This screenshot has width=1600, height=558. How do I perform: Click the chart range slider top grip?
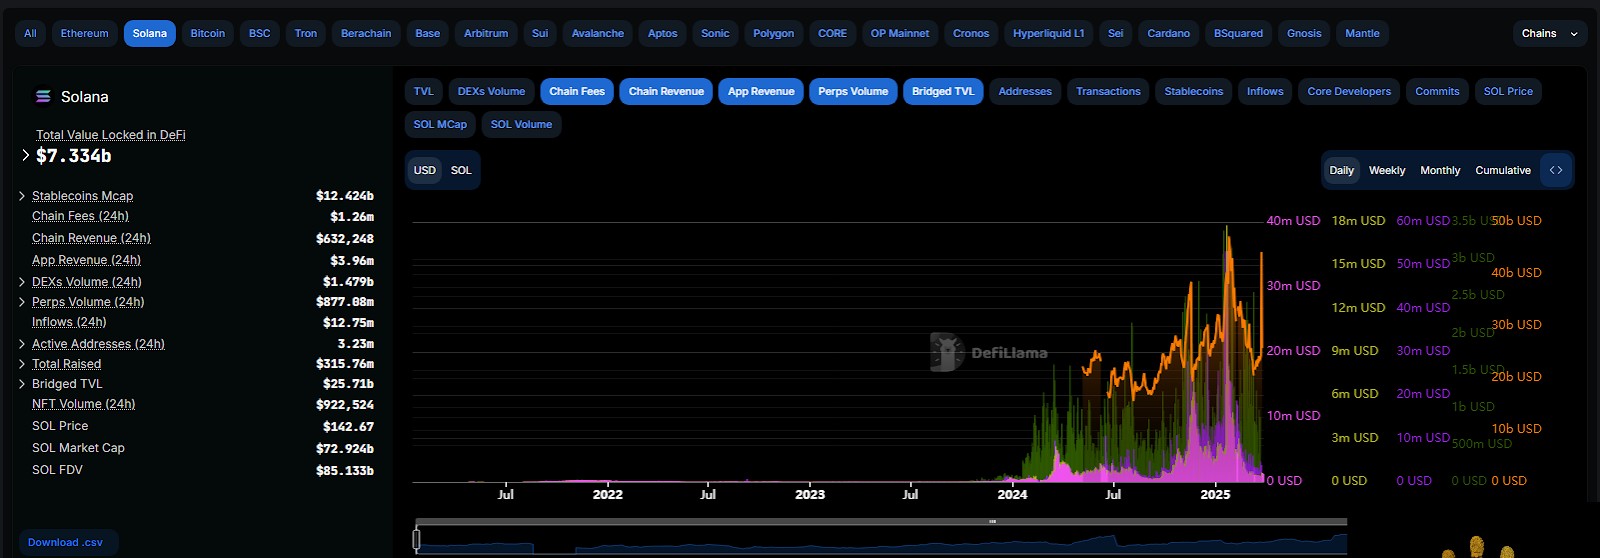click(992, 521)
